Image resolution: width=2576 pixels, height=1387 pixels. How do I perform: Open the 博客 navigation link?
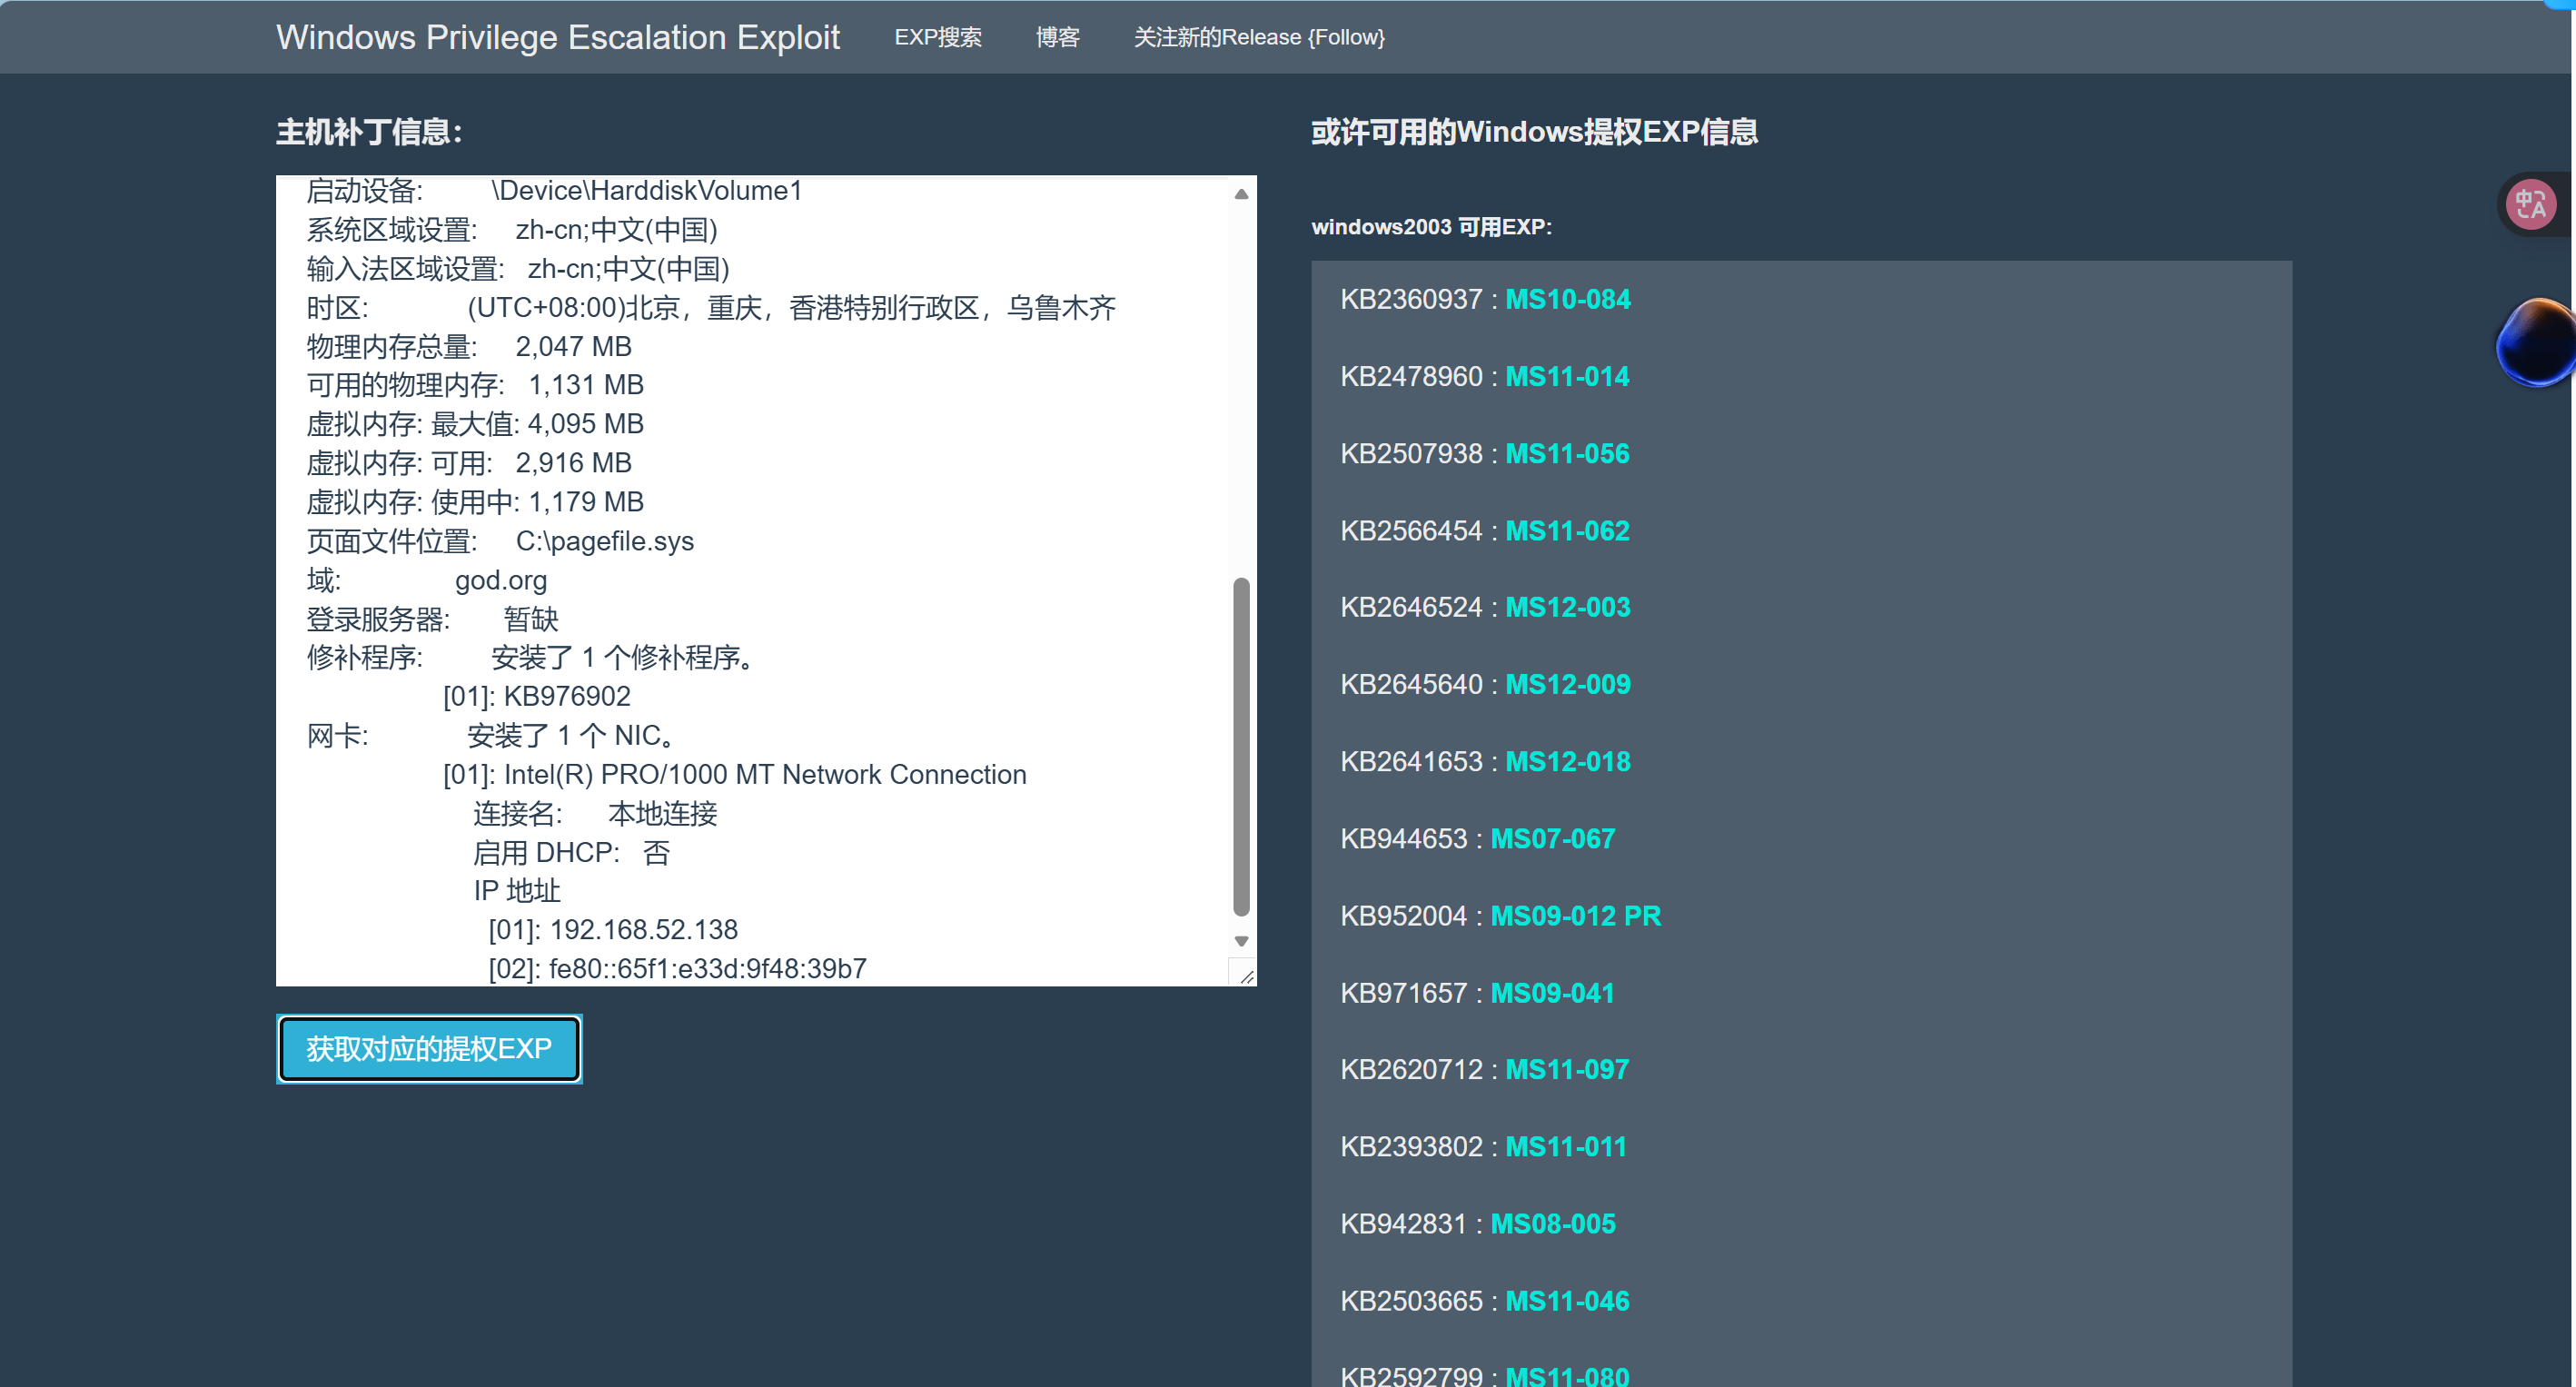[1057, 37]
